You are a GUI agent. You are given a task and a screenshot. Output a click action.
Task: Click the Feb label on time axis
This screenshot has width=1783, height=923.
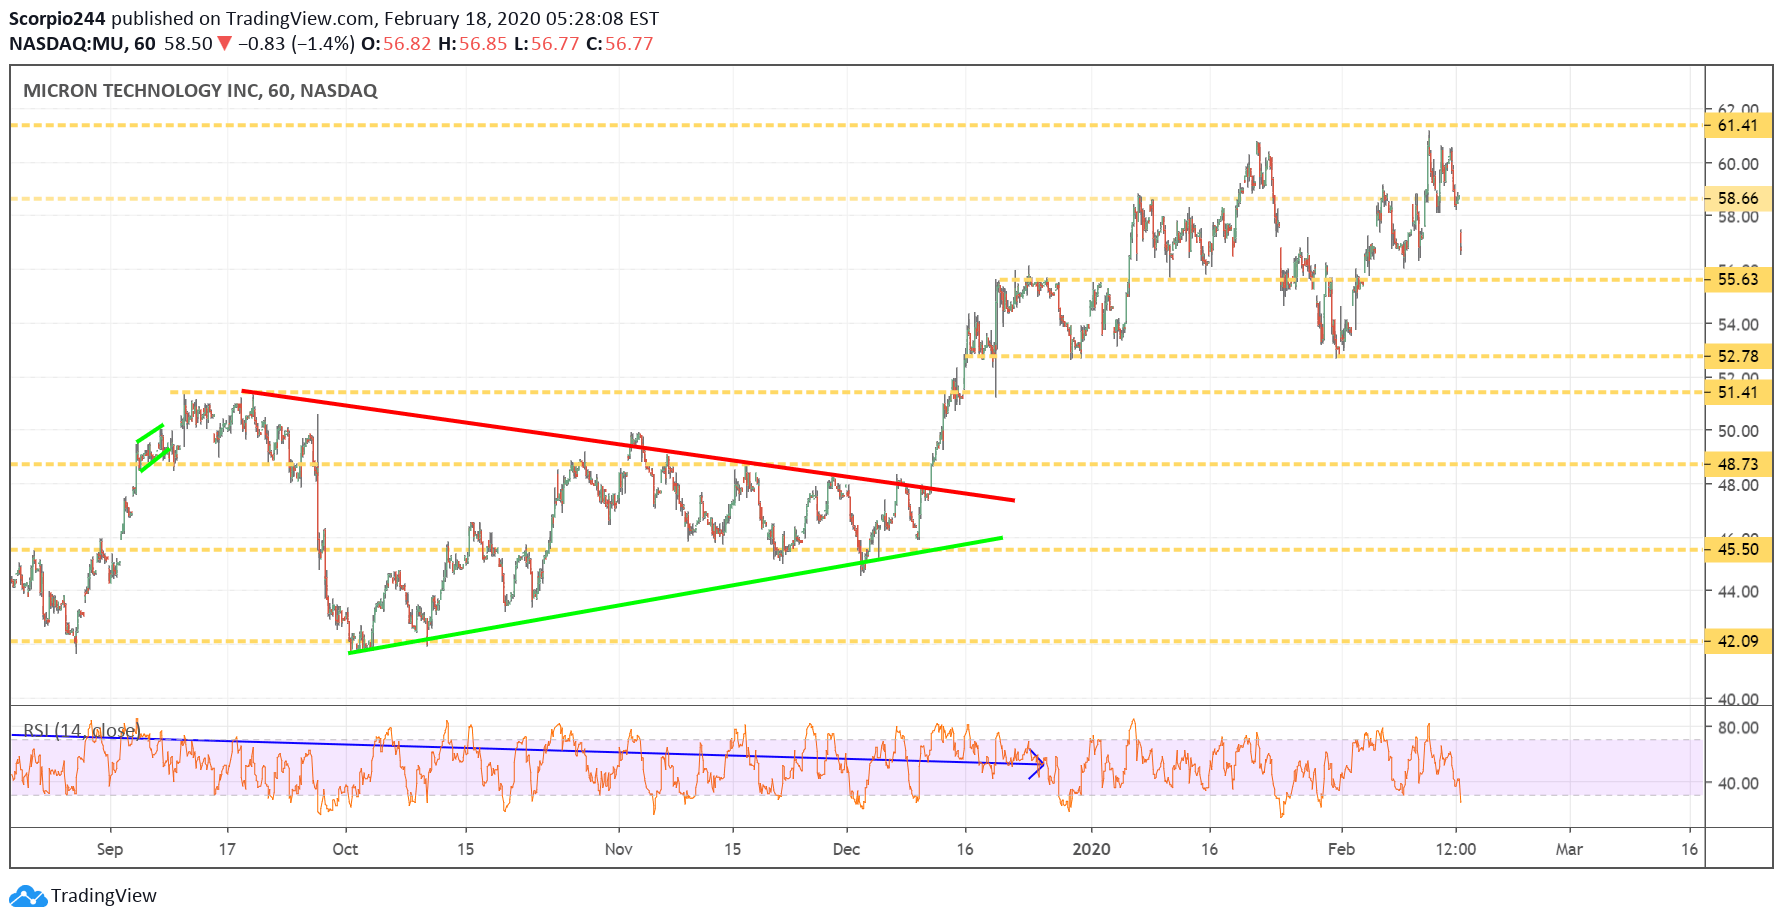tap(1341, 849)
